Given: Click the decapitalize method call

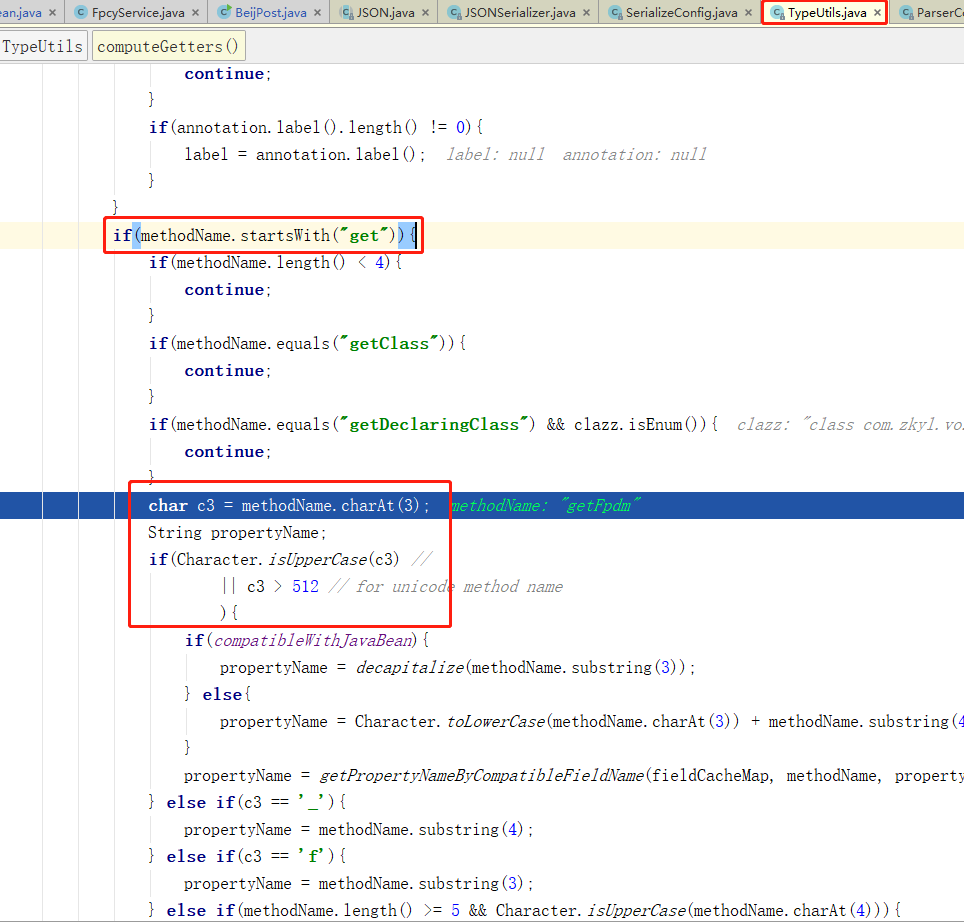Looking at the screenshot, I should click(410, 667).
